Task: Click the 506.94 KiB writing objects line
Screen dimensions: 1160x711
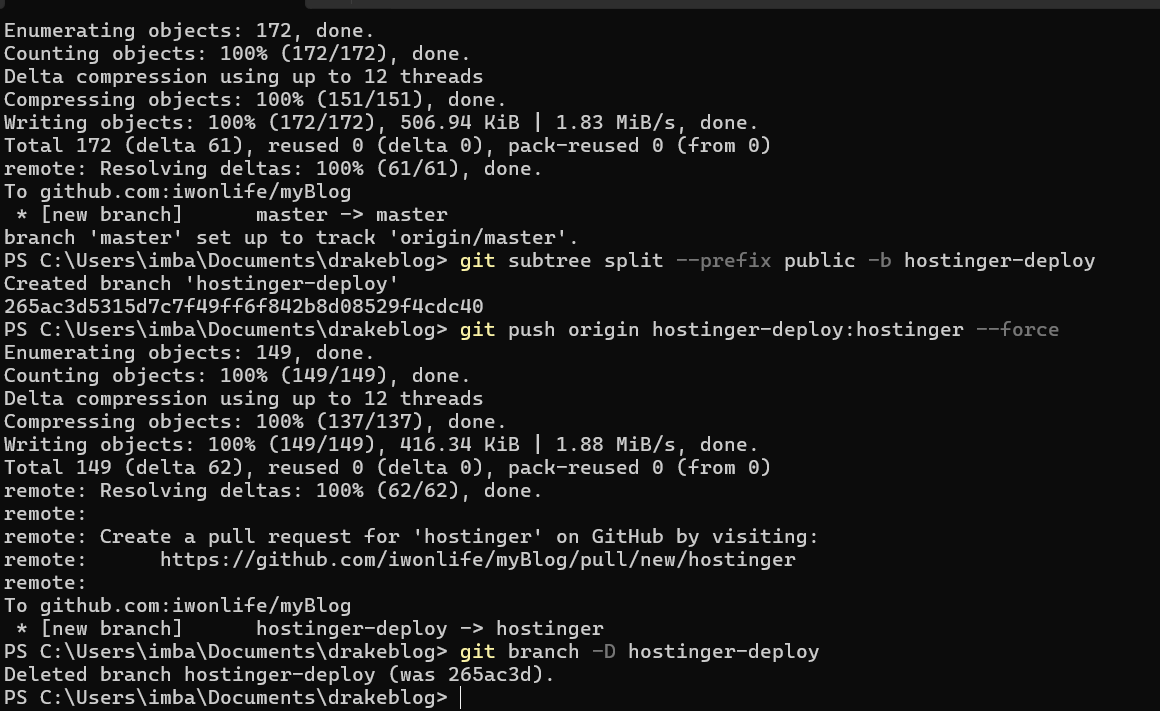Action: pos(381,123)
